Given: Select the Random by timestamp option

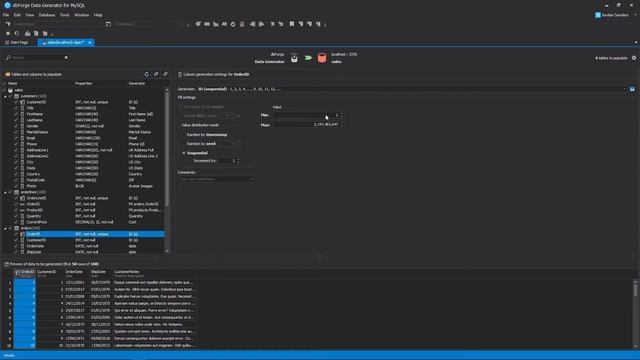Looking at the screenshot, I should [207, 135].
